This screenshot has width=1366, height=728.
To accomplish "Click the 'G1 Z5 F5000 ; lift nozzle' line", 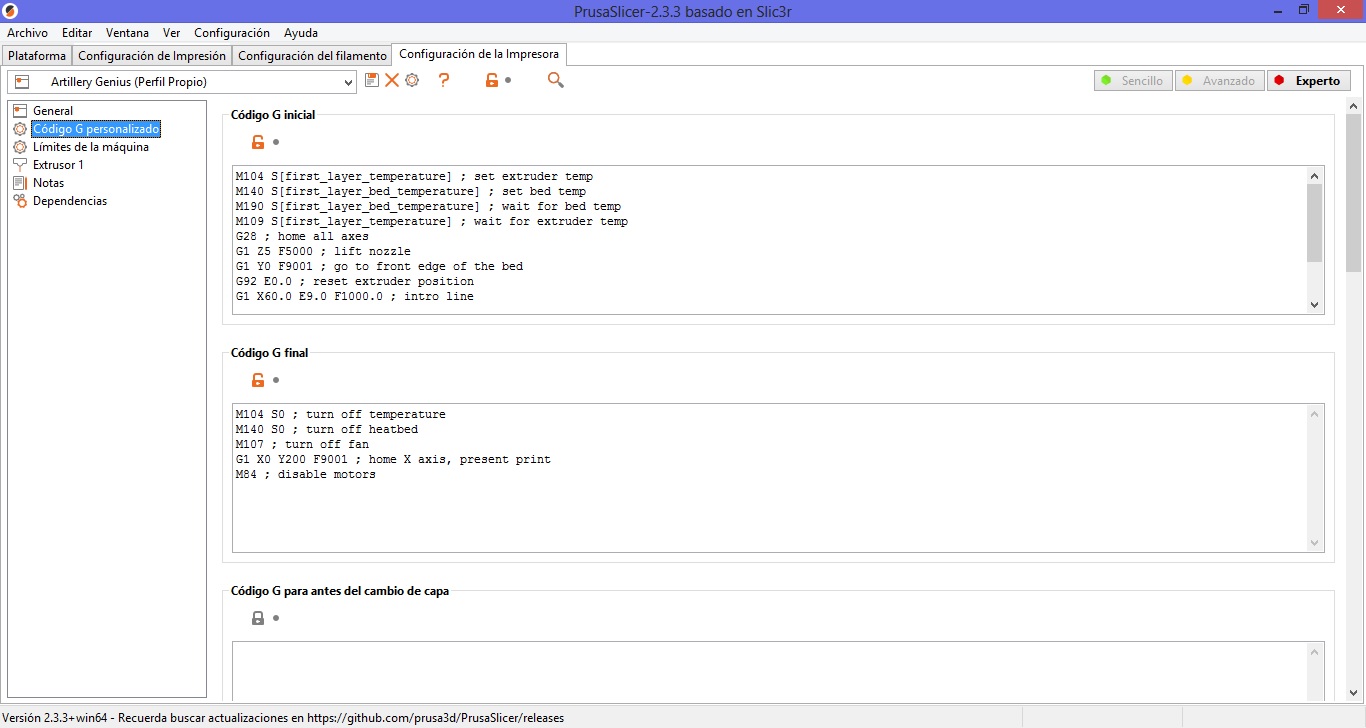I will 323,251.
